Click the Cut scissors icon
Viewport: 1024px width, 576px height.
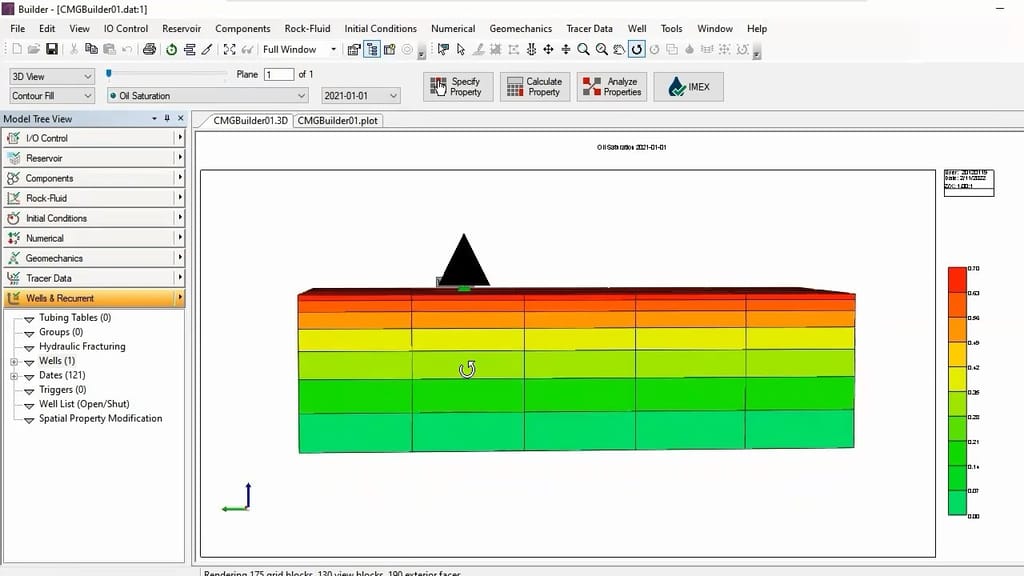(74, 50)
